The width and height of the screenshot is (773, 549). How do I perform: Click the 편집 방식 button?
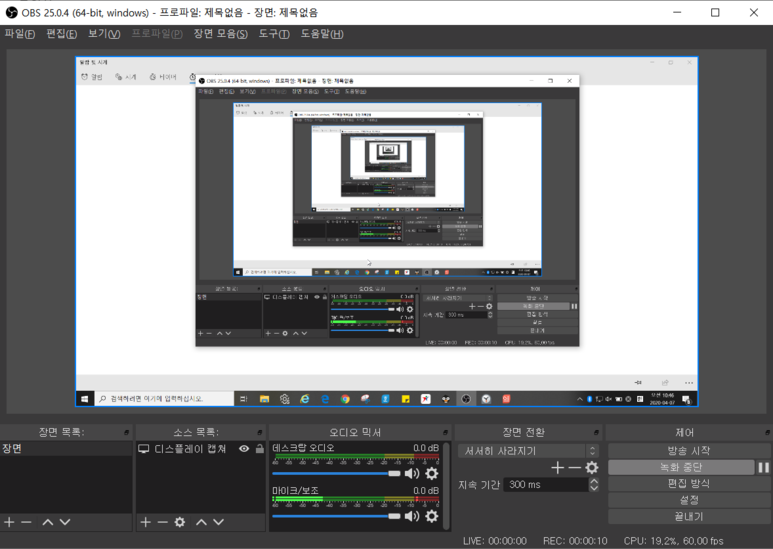[689, 483]
